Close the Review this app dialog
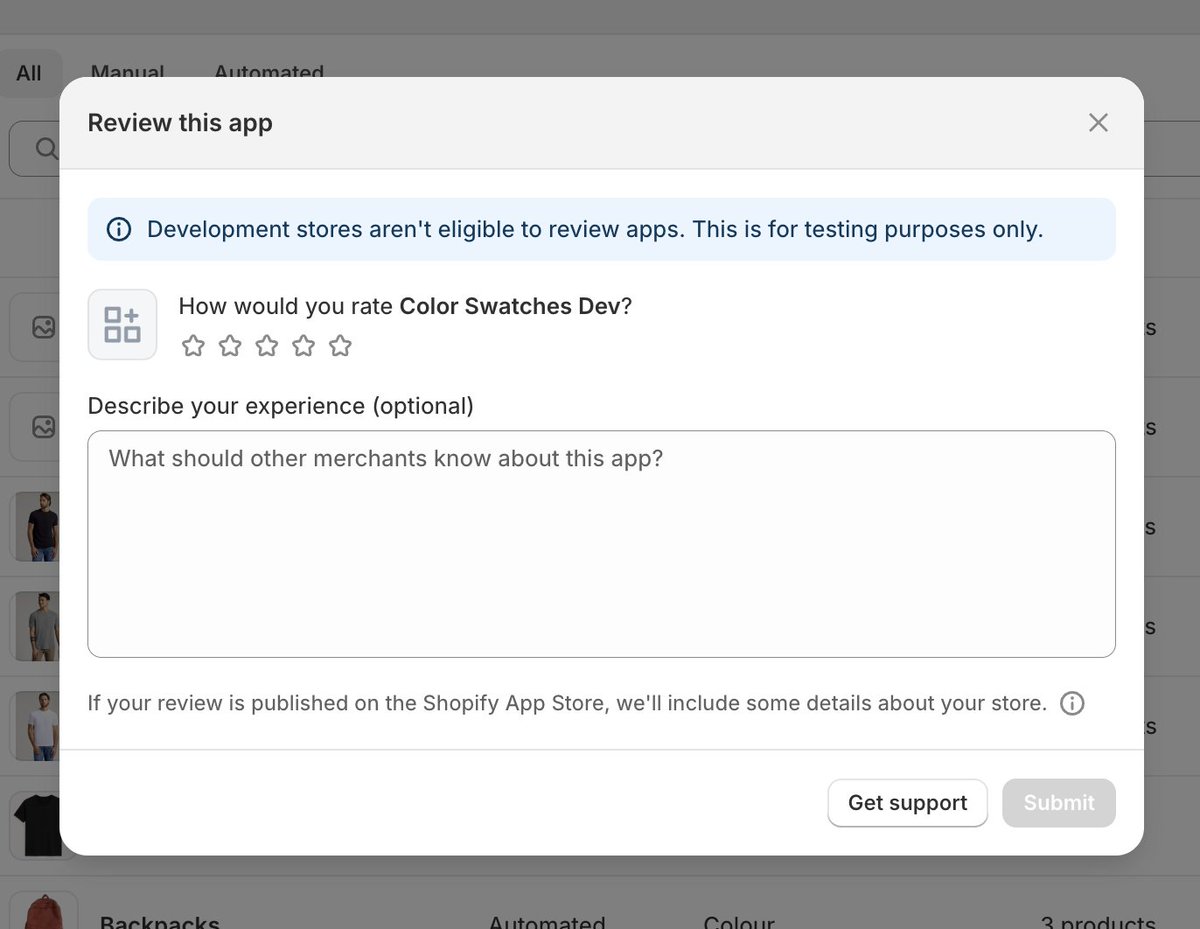This screenshot has width=1200, height=929. (x=1098, y=123)
